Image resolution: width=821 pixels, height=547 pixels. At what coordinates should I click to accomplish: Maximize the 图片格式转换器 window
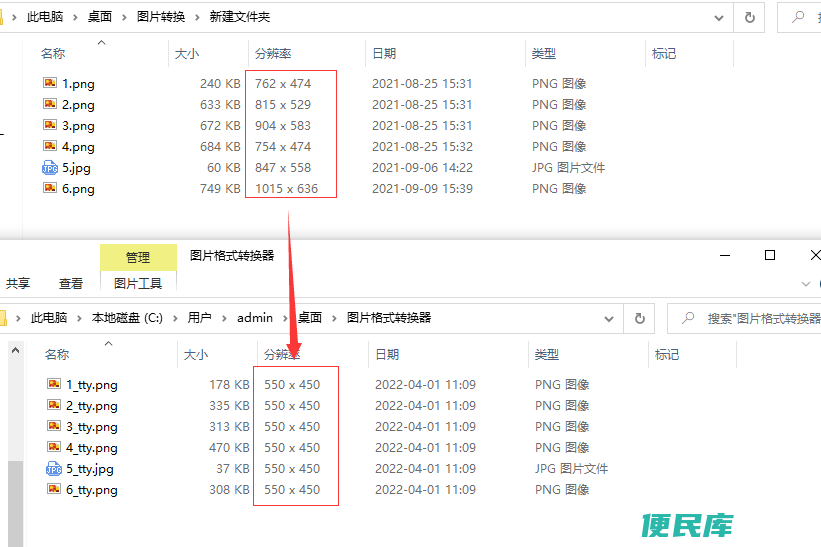tap(770, 255)
